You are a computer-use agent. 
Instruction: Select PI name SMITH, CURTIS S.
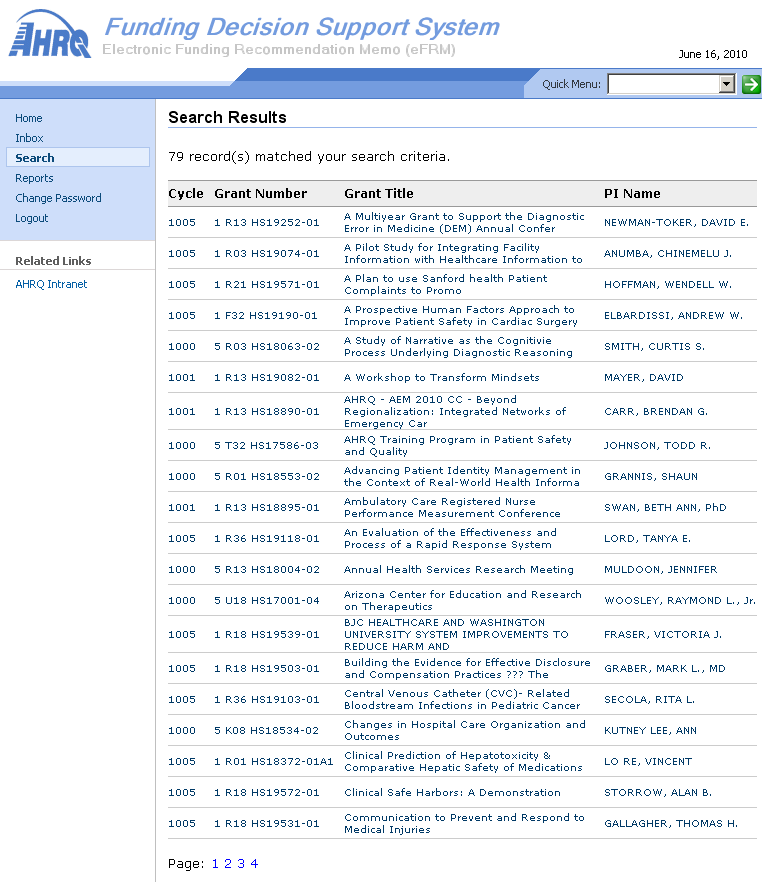click(655, 346)
